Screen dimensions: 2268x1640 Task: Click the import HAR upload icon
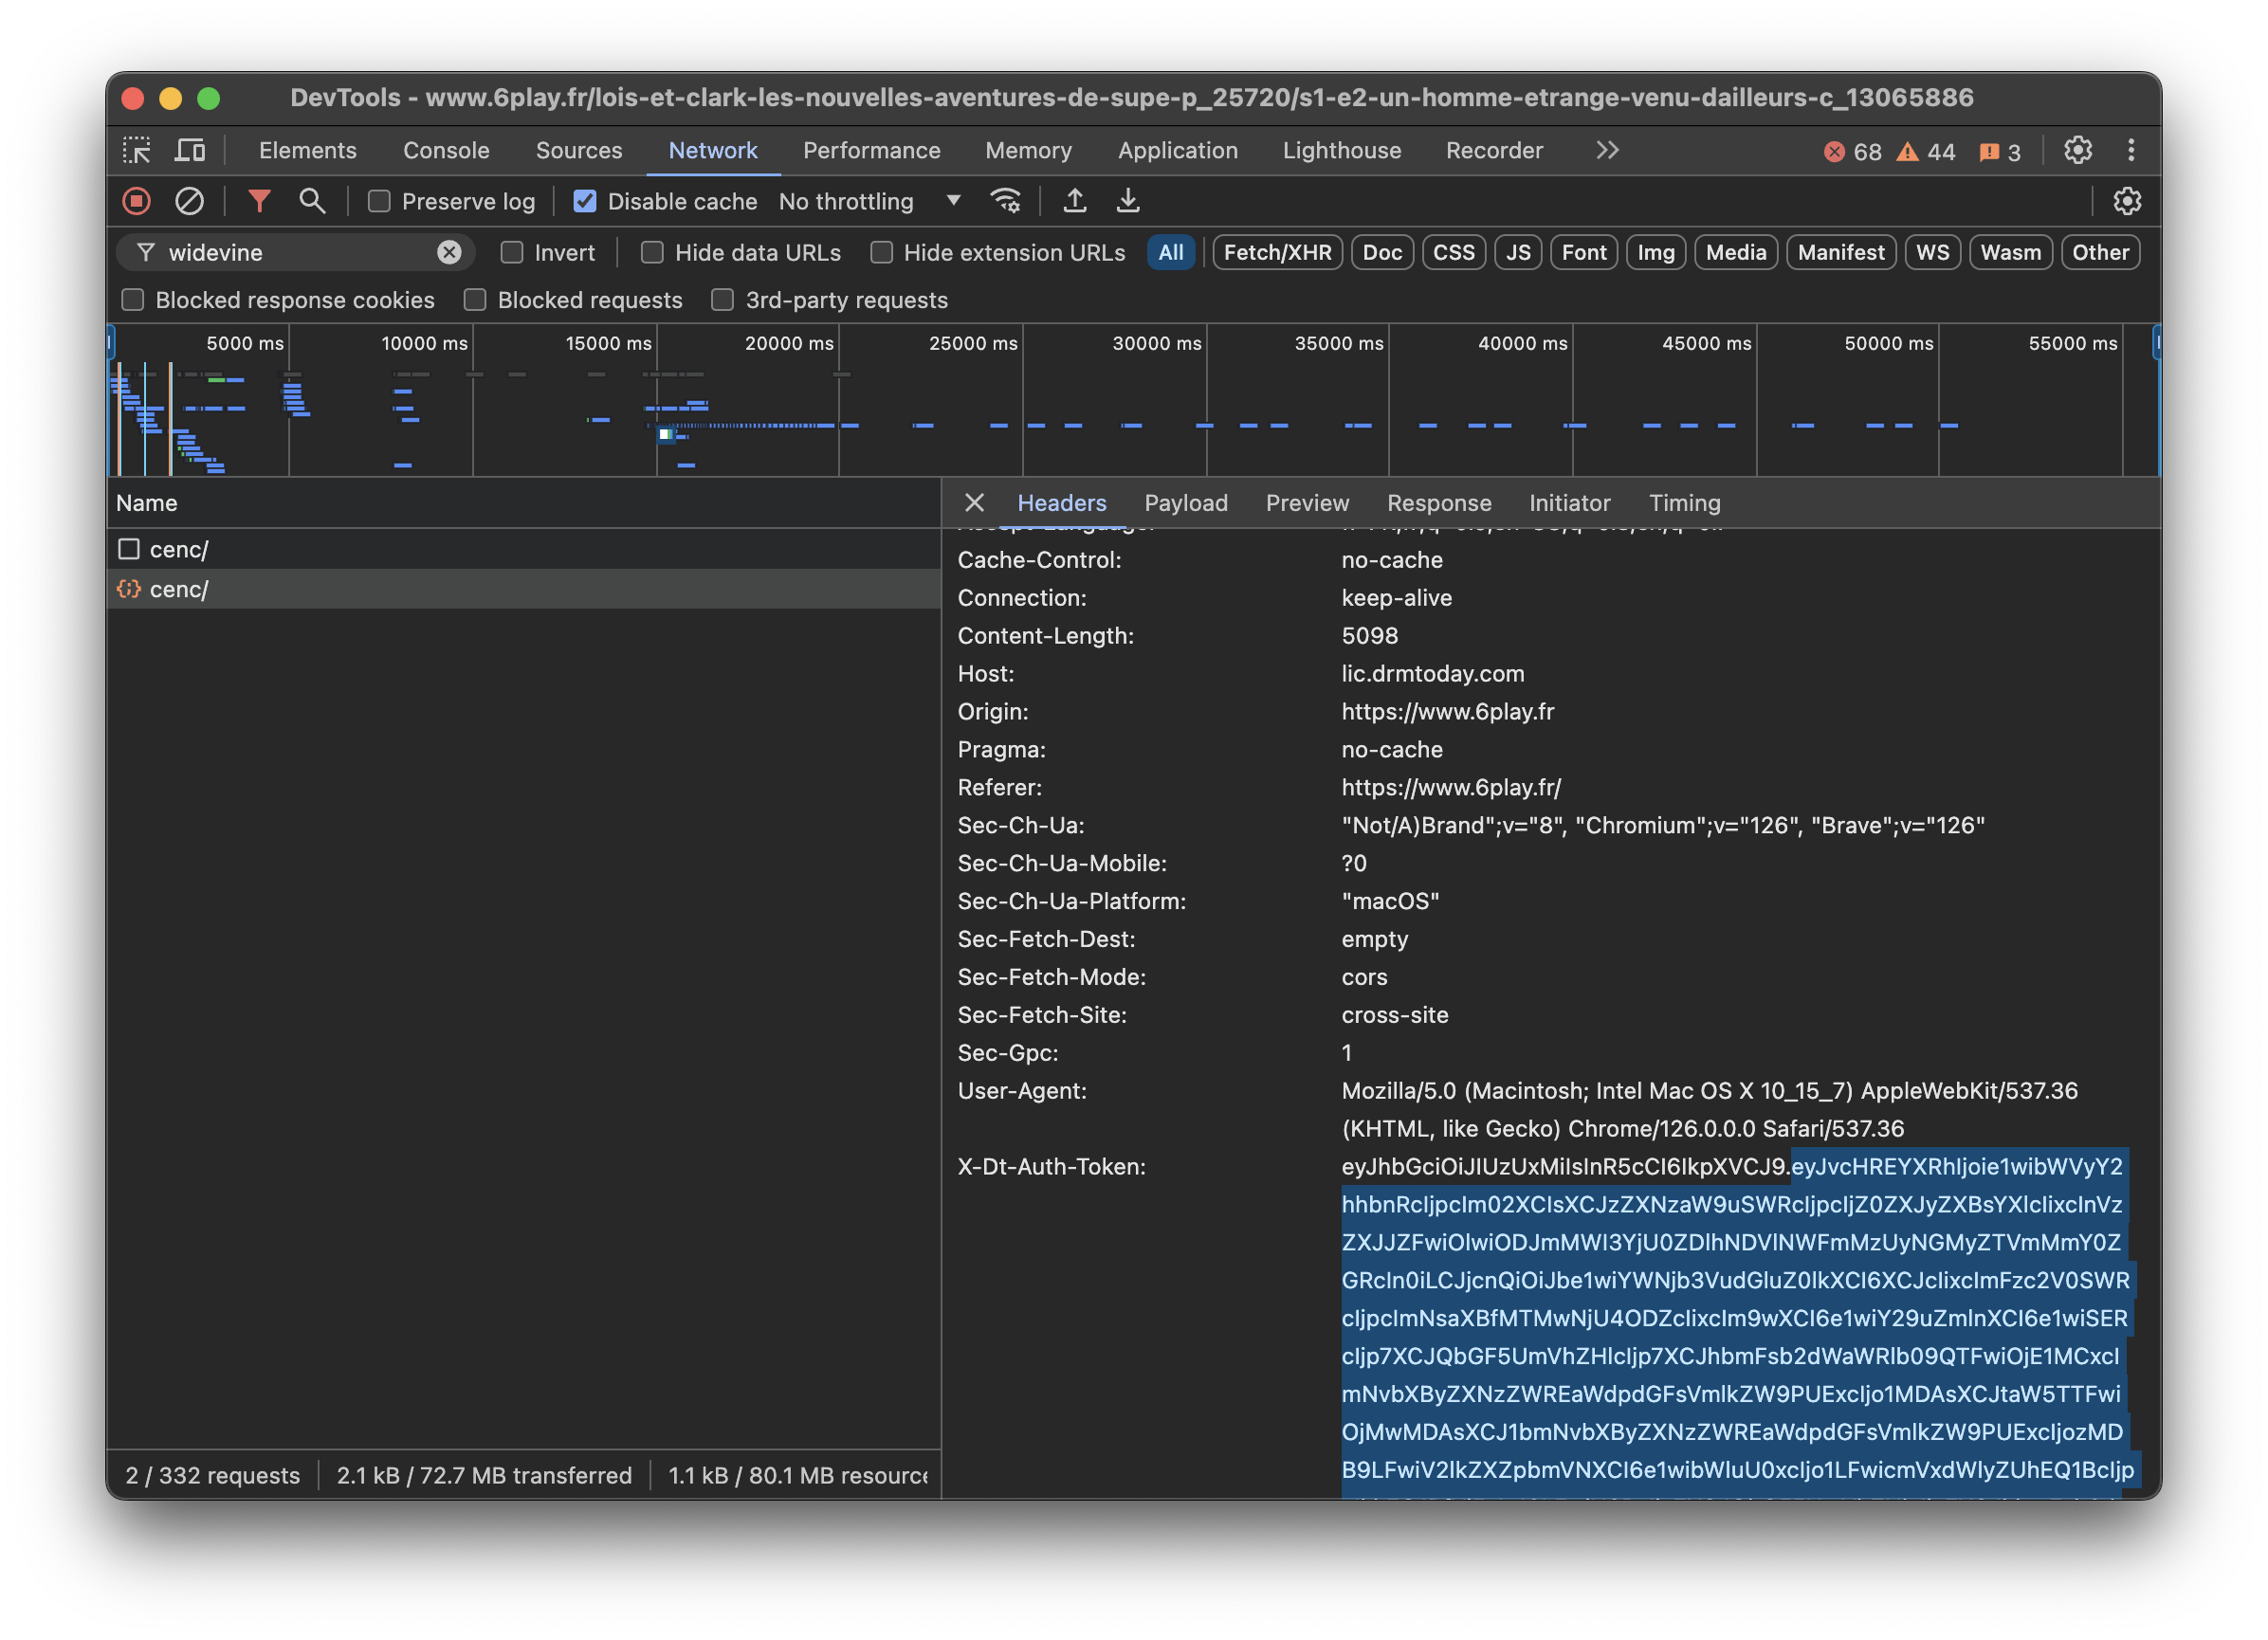[x=1075, y=201]
